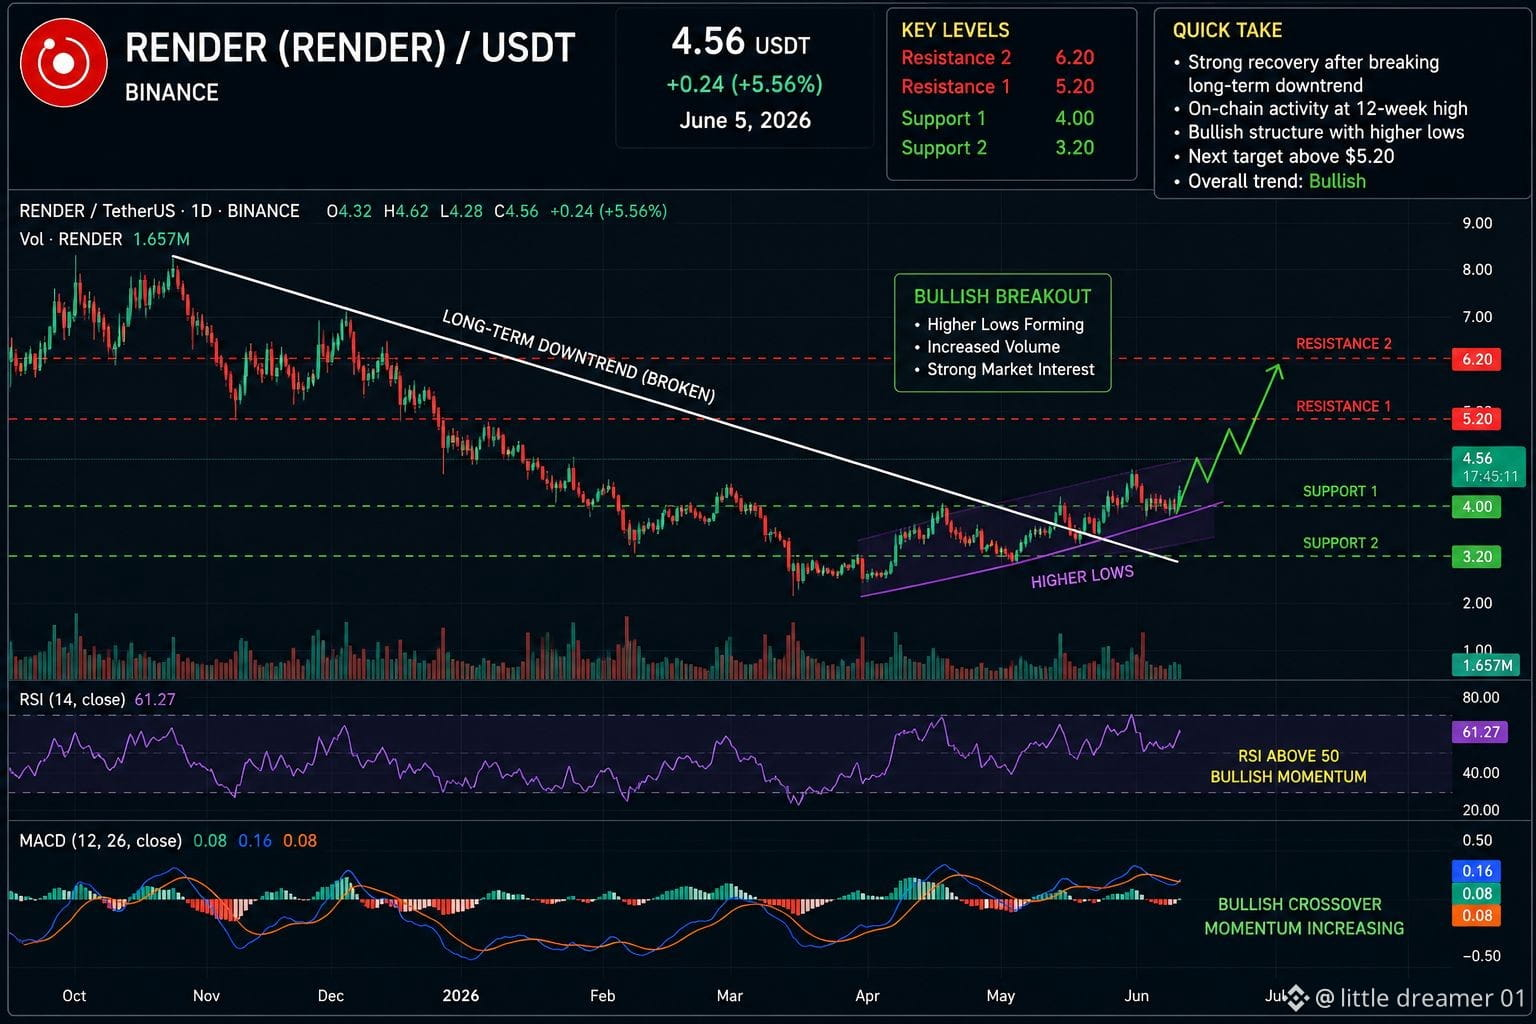The image size is (1536, 1024).
Task: Click the large '4.56 USDT' price header
Action: (740, 42)
